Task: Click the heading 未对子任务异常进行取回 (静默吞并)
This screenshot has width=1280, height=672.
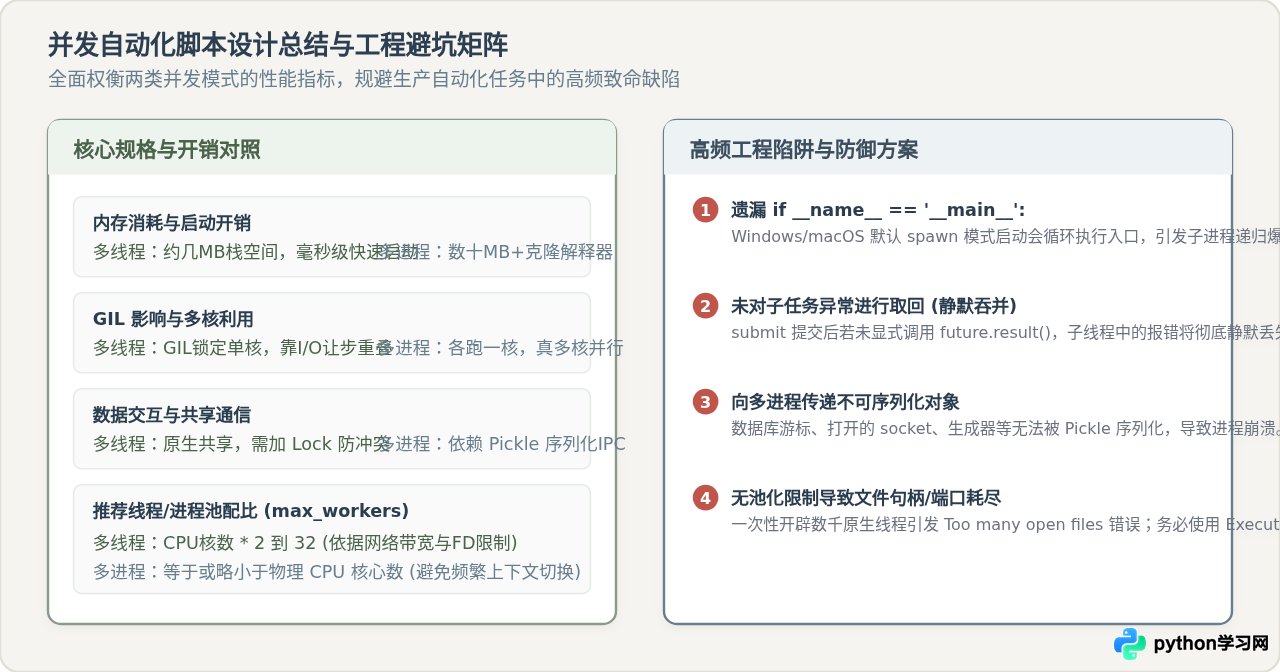Action: (874, 306)
